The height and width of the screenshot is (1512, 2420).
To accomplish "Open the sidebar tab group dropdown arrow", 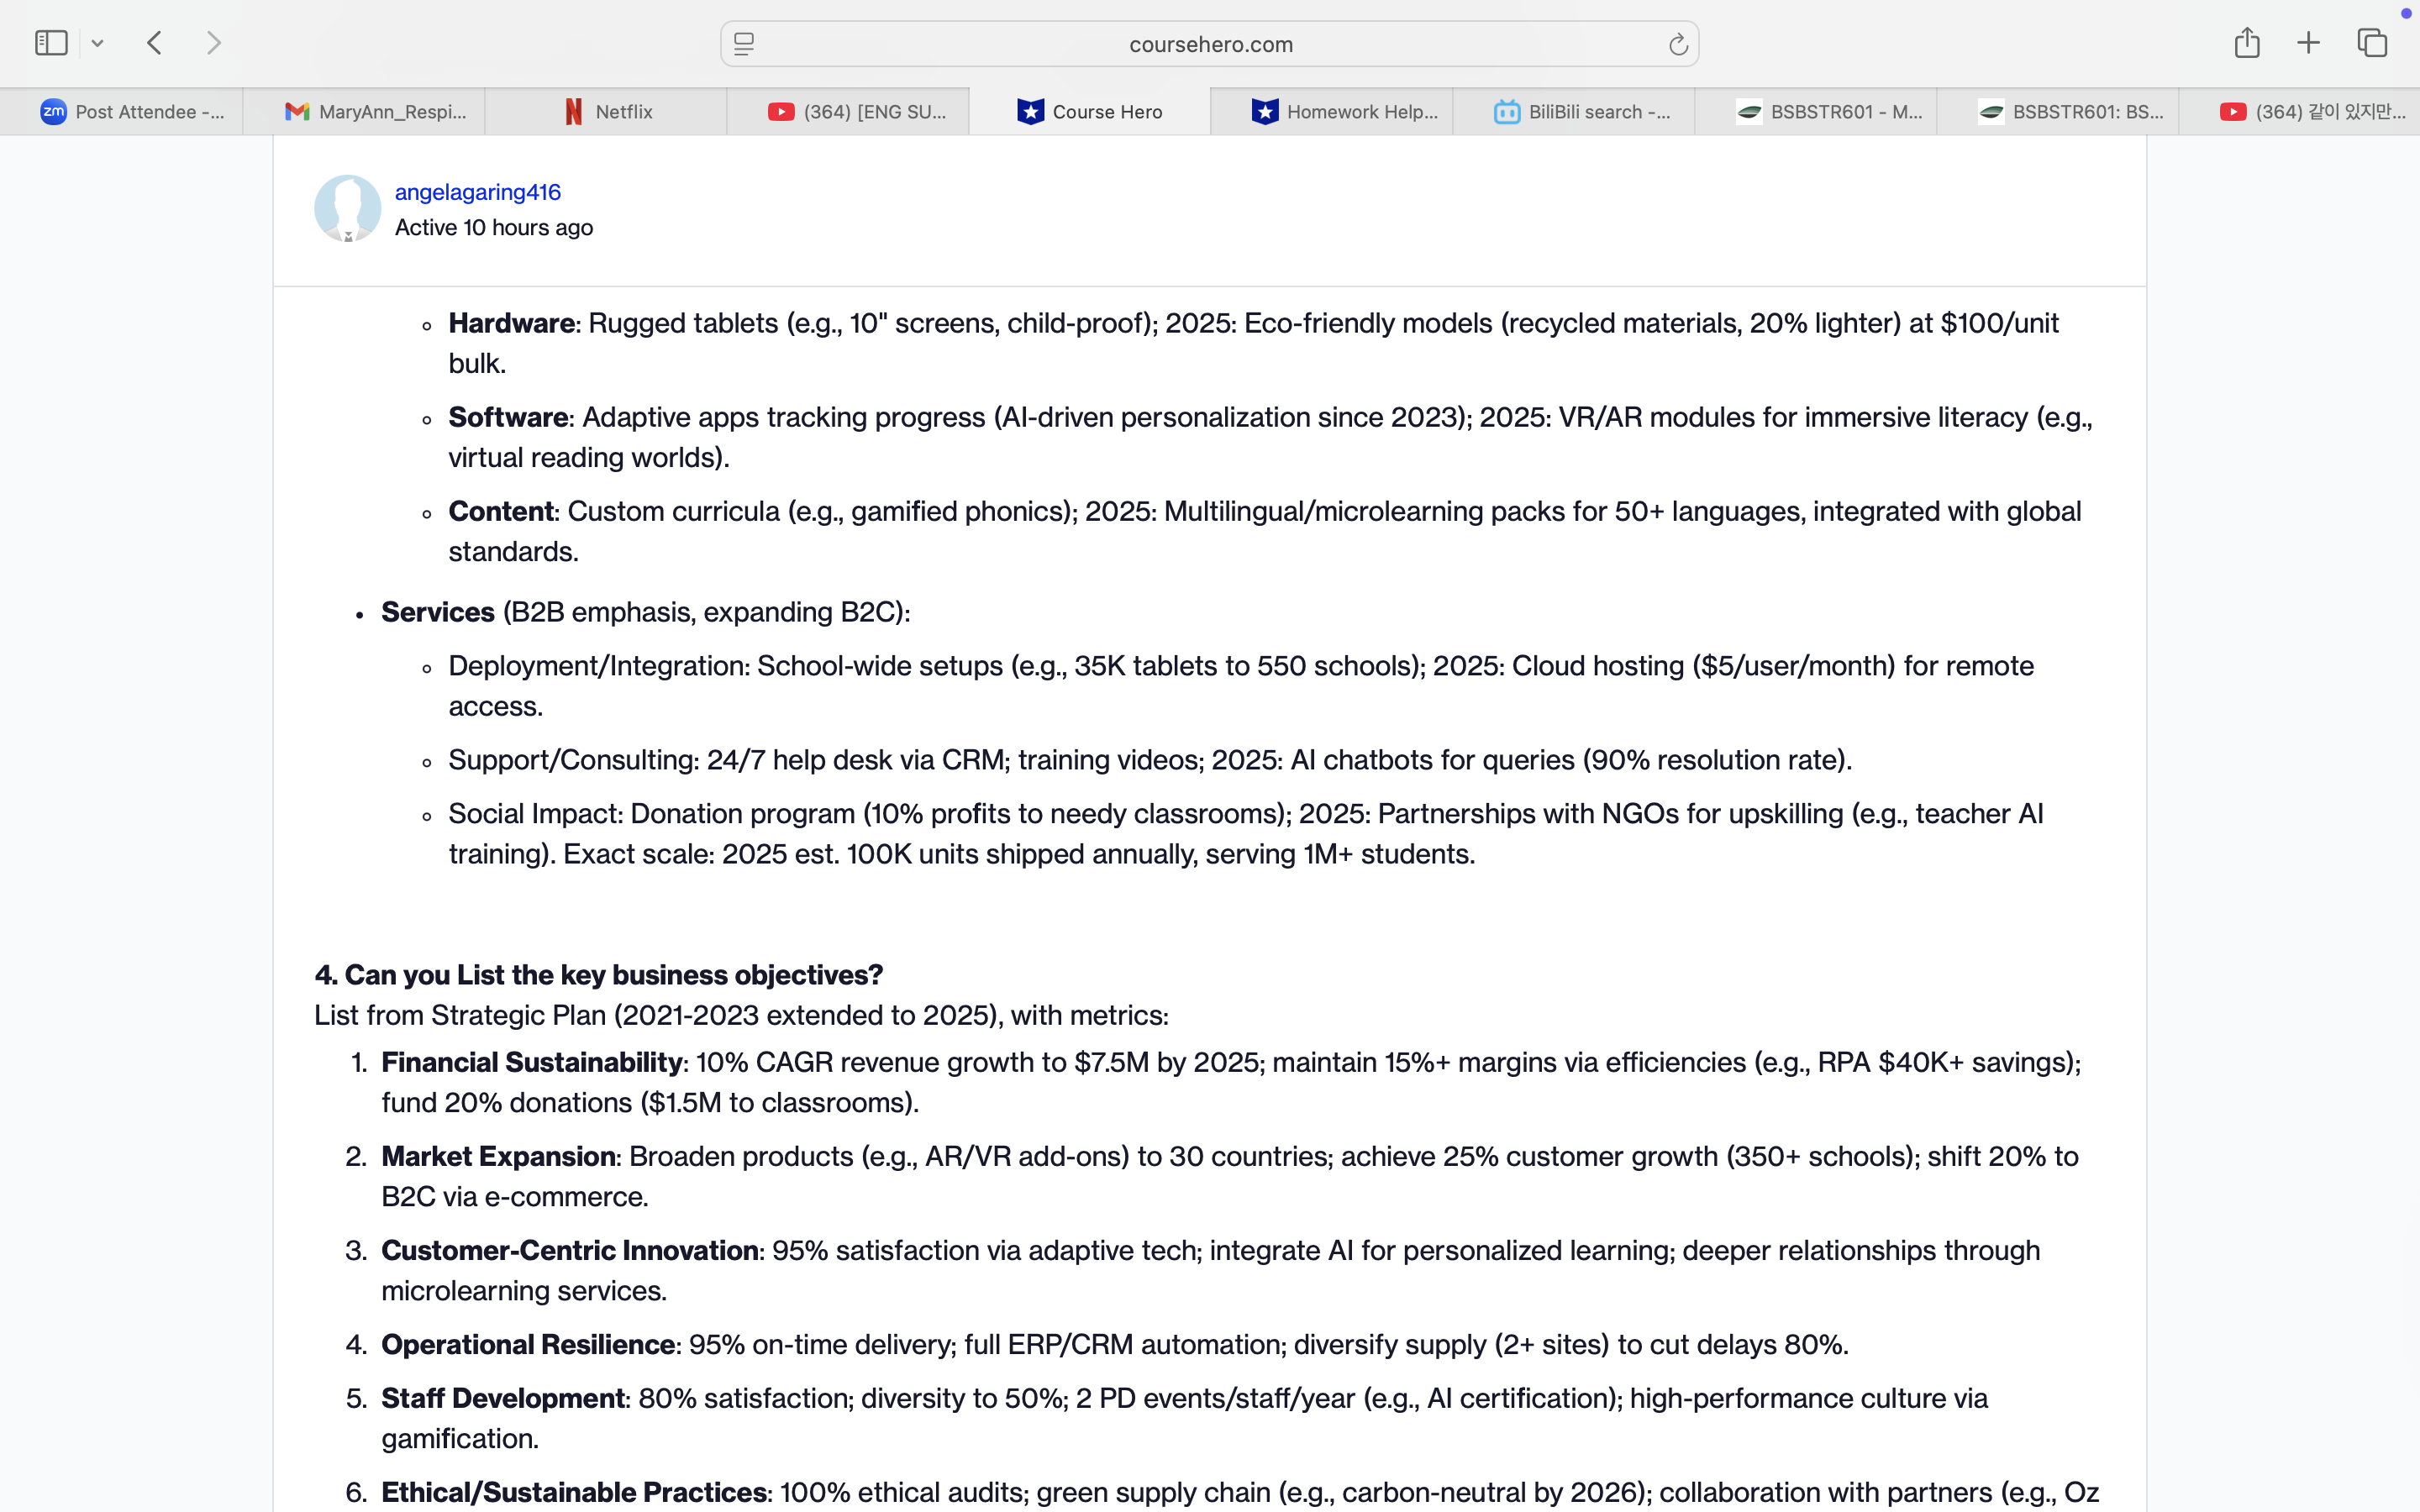I will [97, 43].
